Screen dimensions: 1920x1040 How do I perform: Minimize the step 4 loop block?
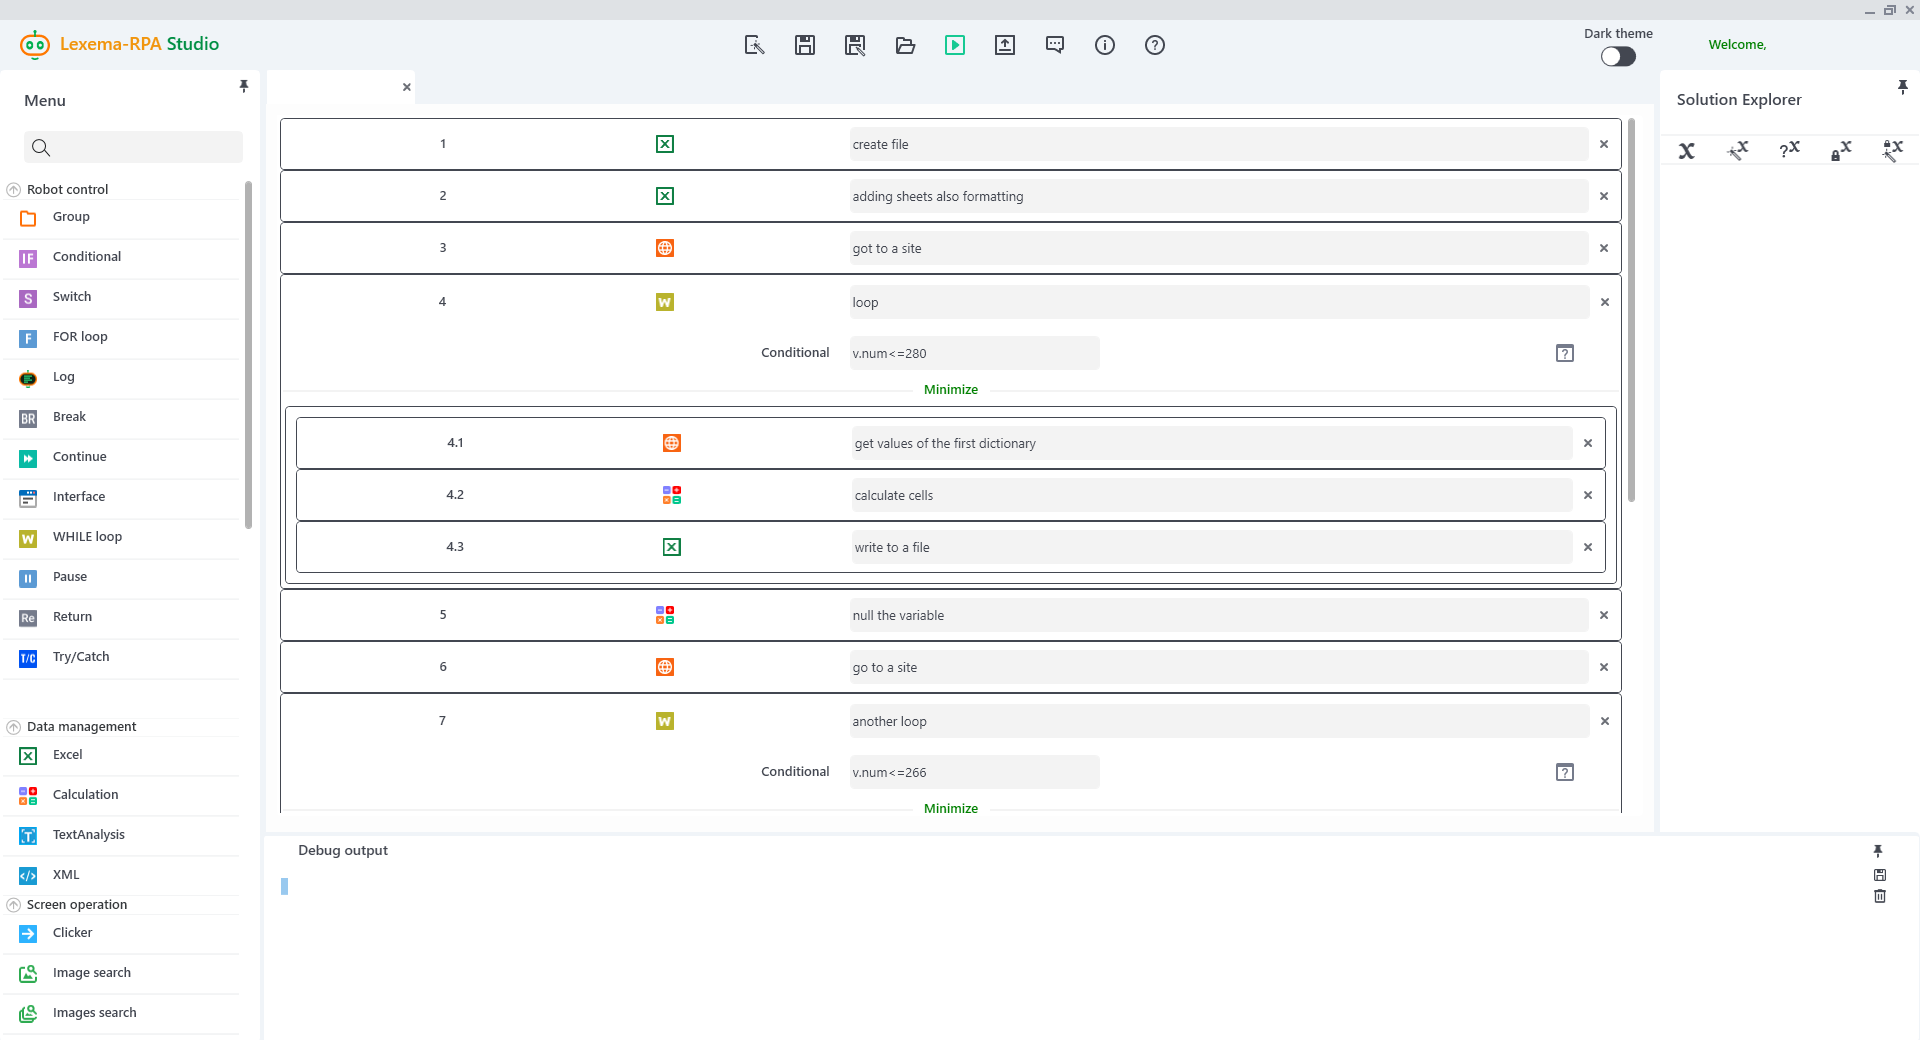(950, 390)
